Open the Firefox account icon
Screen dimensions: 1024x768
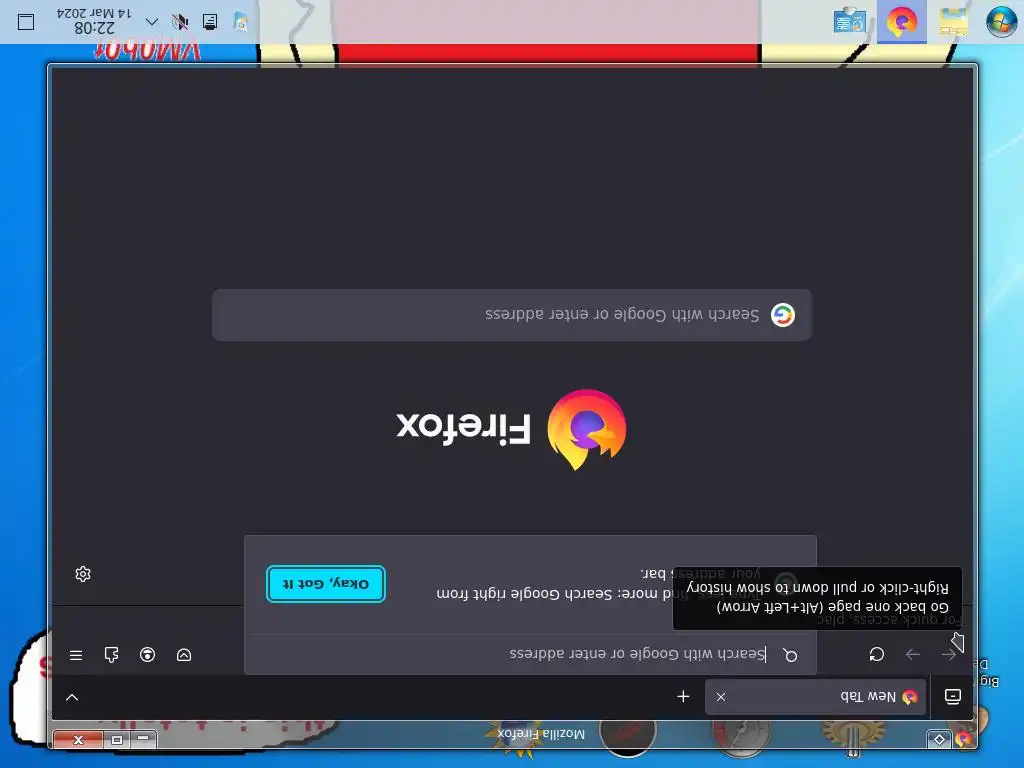pyautogui.click(x=148, y=655)
